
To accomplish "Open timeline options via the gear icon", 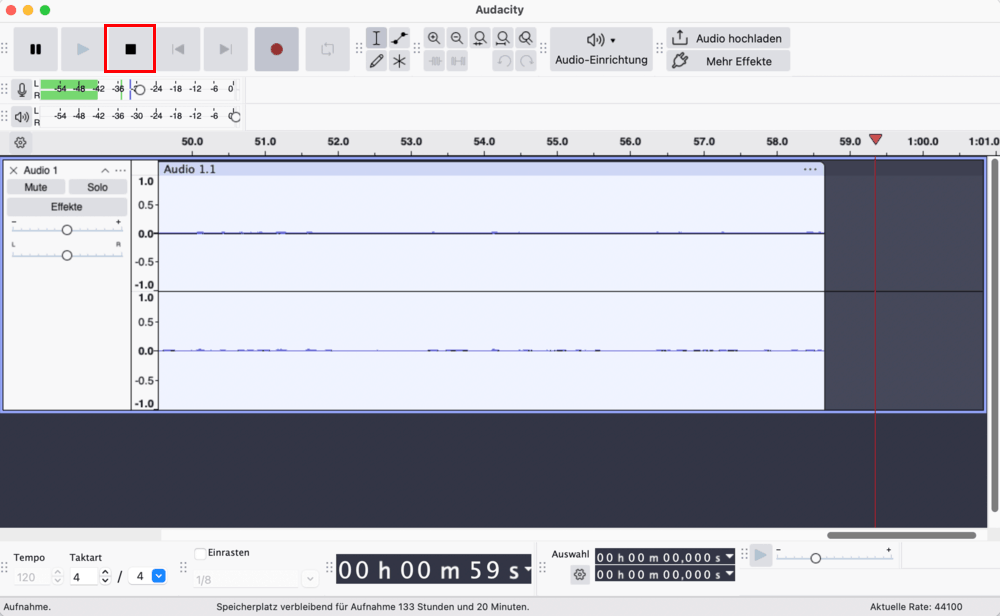I will (20, 142).
